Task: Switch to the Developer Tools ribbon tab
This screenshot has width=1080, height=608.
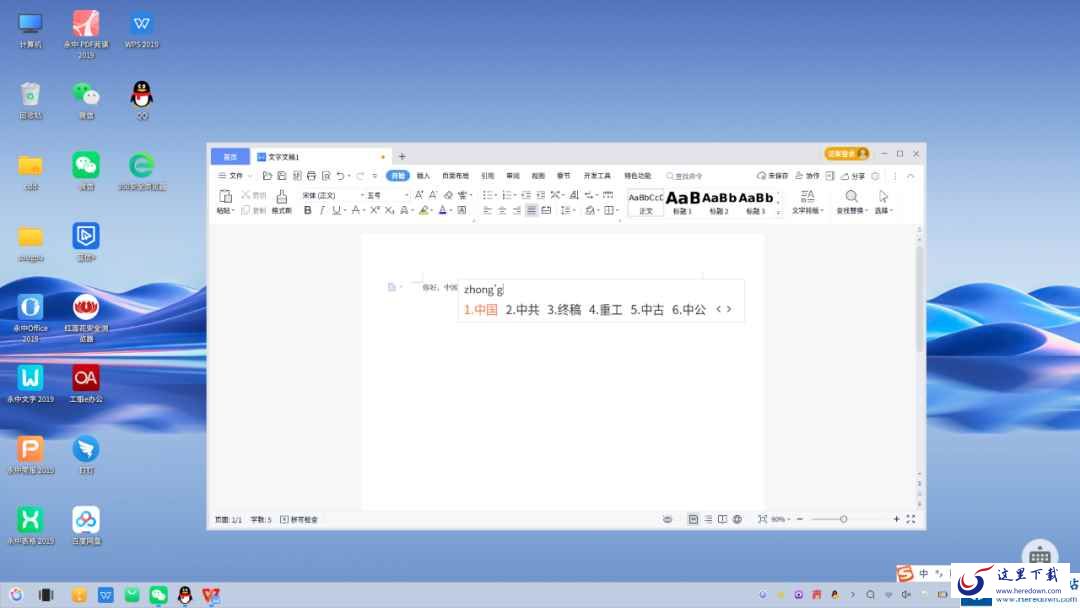Action: coord(597,176)
